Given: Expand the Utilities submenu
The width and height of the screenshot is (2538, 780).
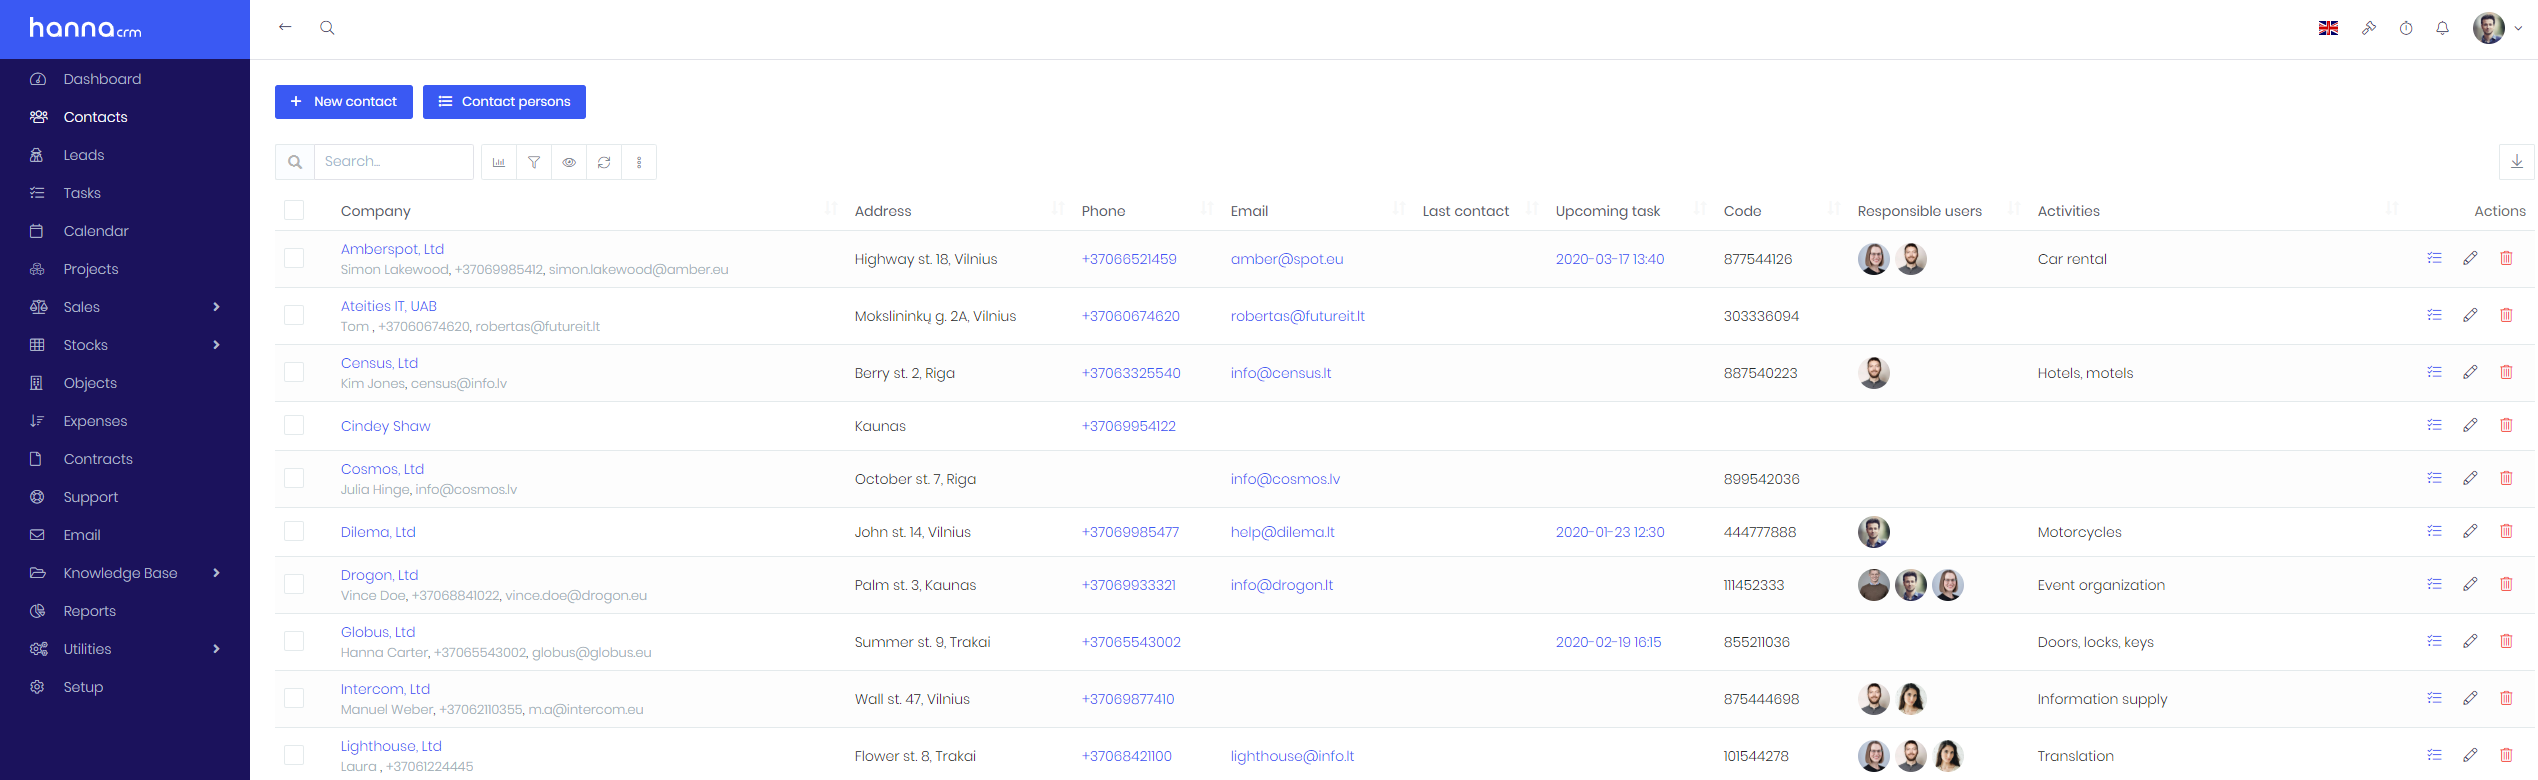Looking at the screenshot, I should point(216,649).
